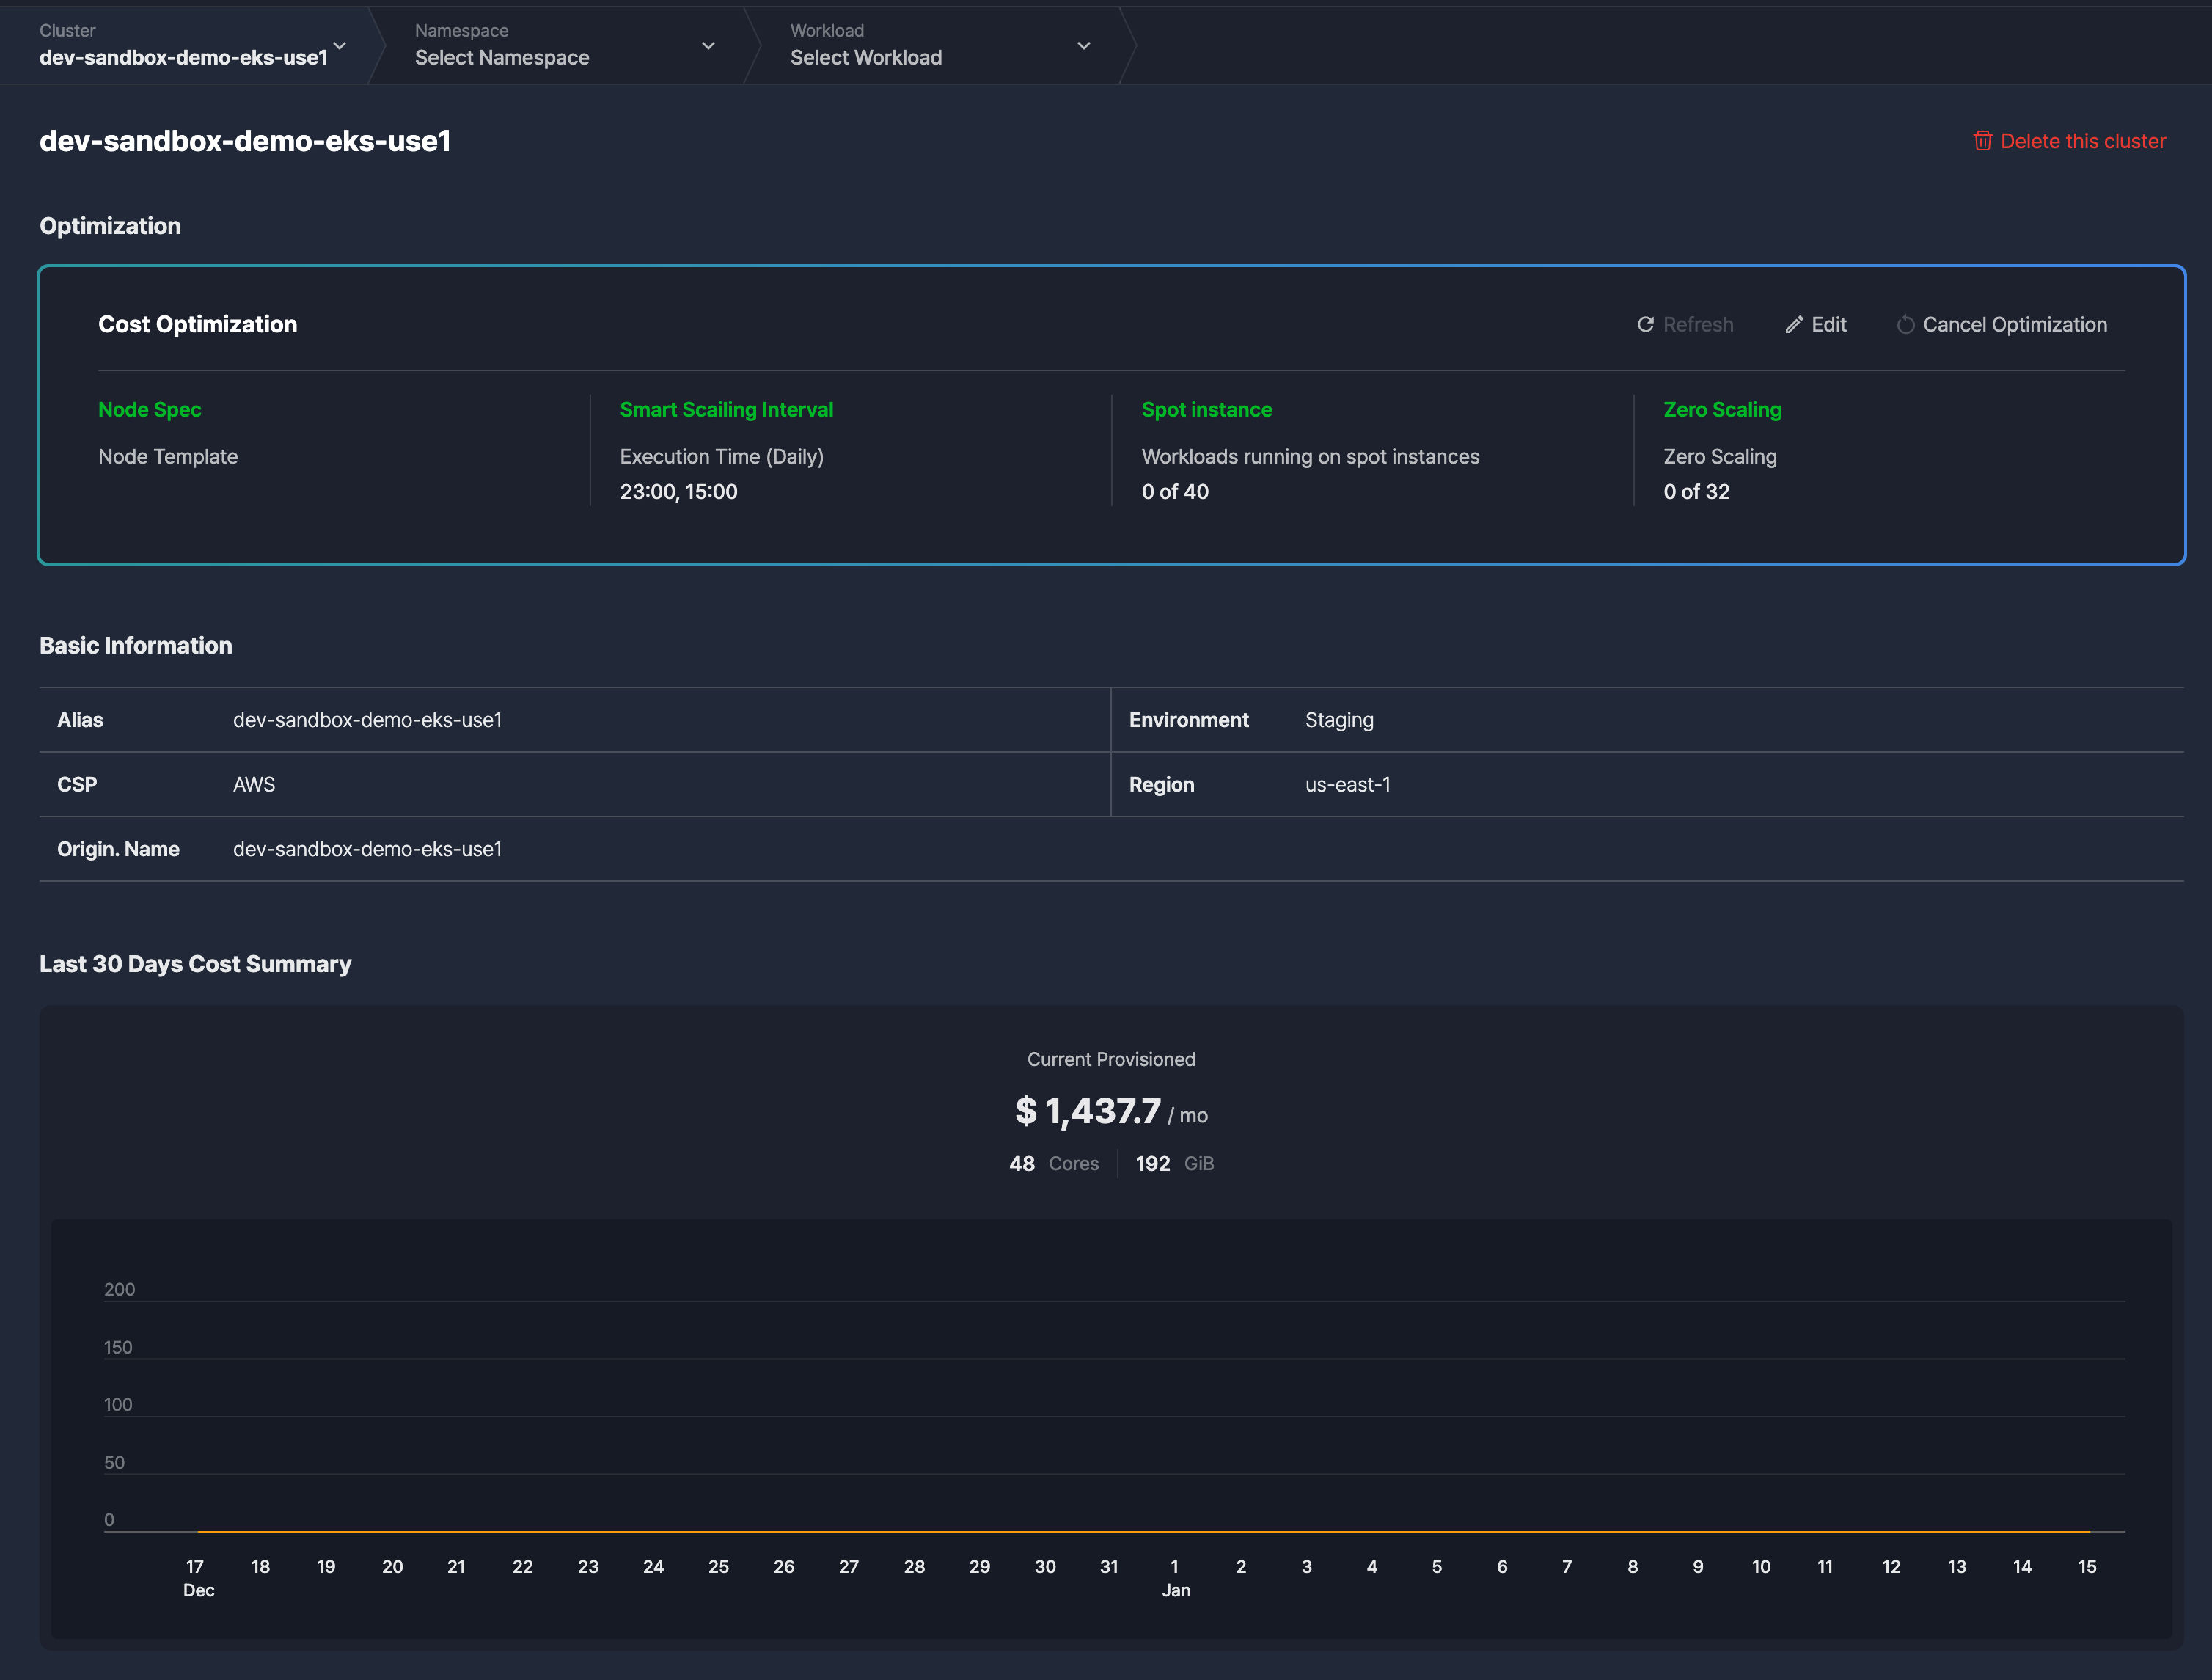Click the Spot instance heading

(x=1206, y=410)
